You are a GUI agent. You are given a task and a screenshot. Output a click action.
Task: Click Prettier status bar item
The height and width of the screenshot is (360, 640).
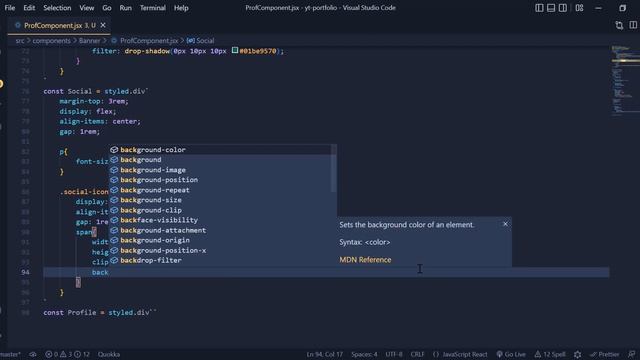tap(604, 354)
